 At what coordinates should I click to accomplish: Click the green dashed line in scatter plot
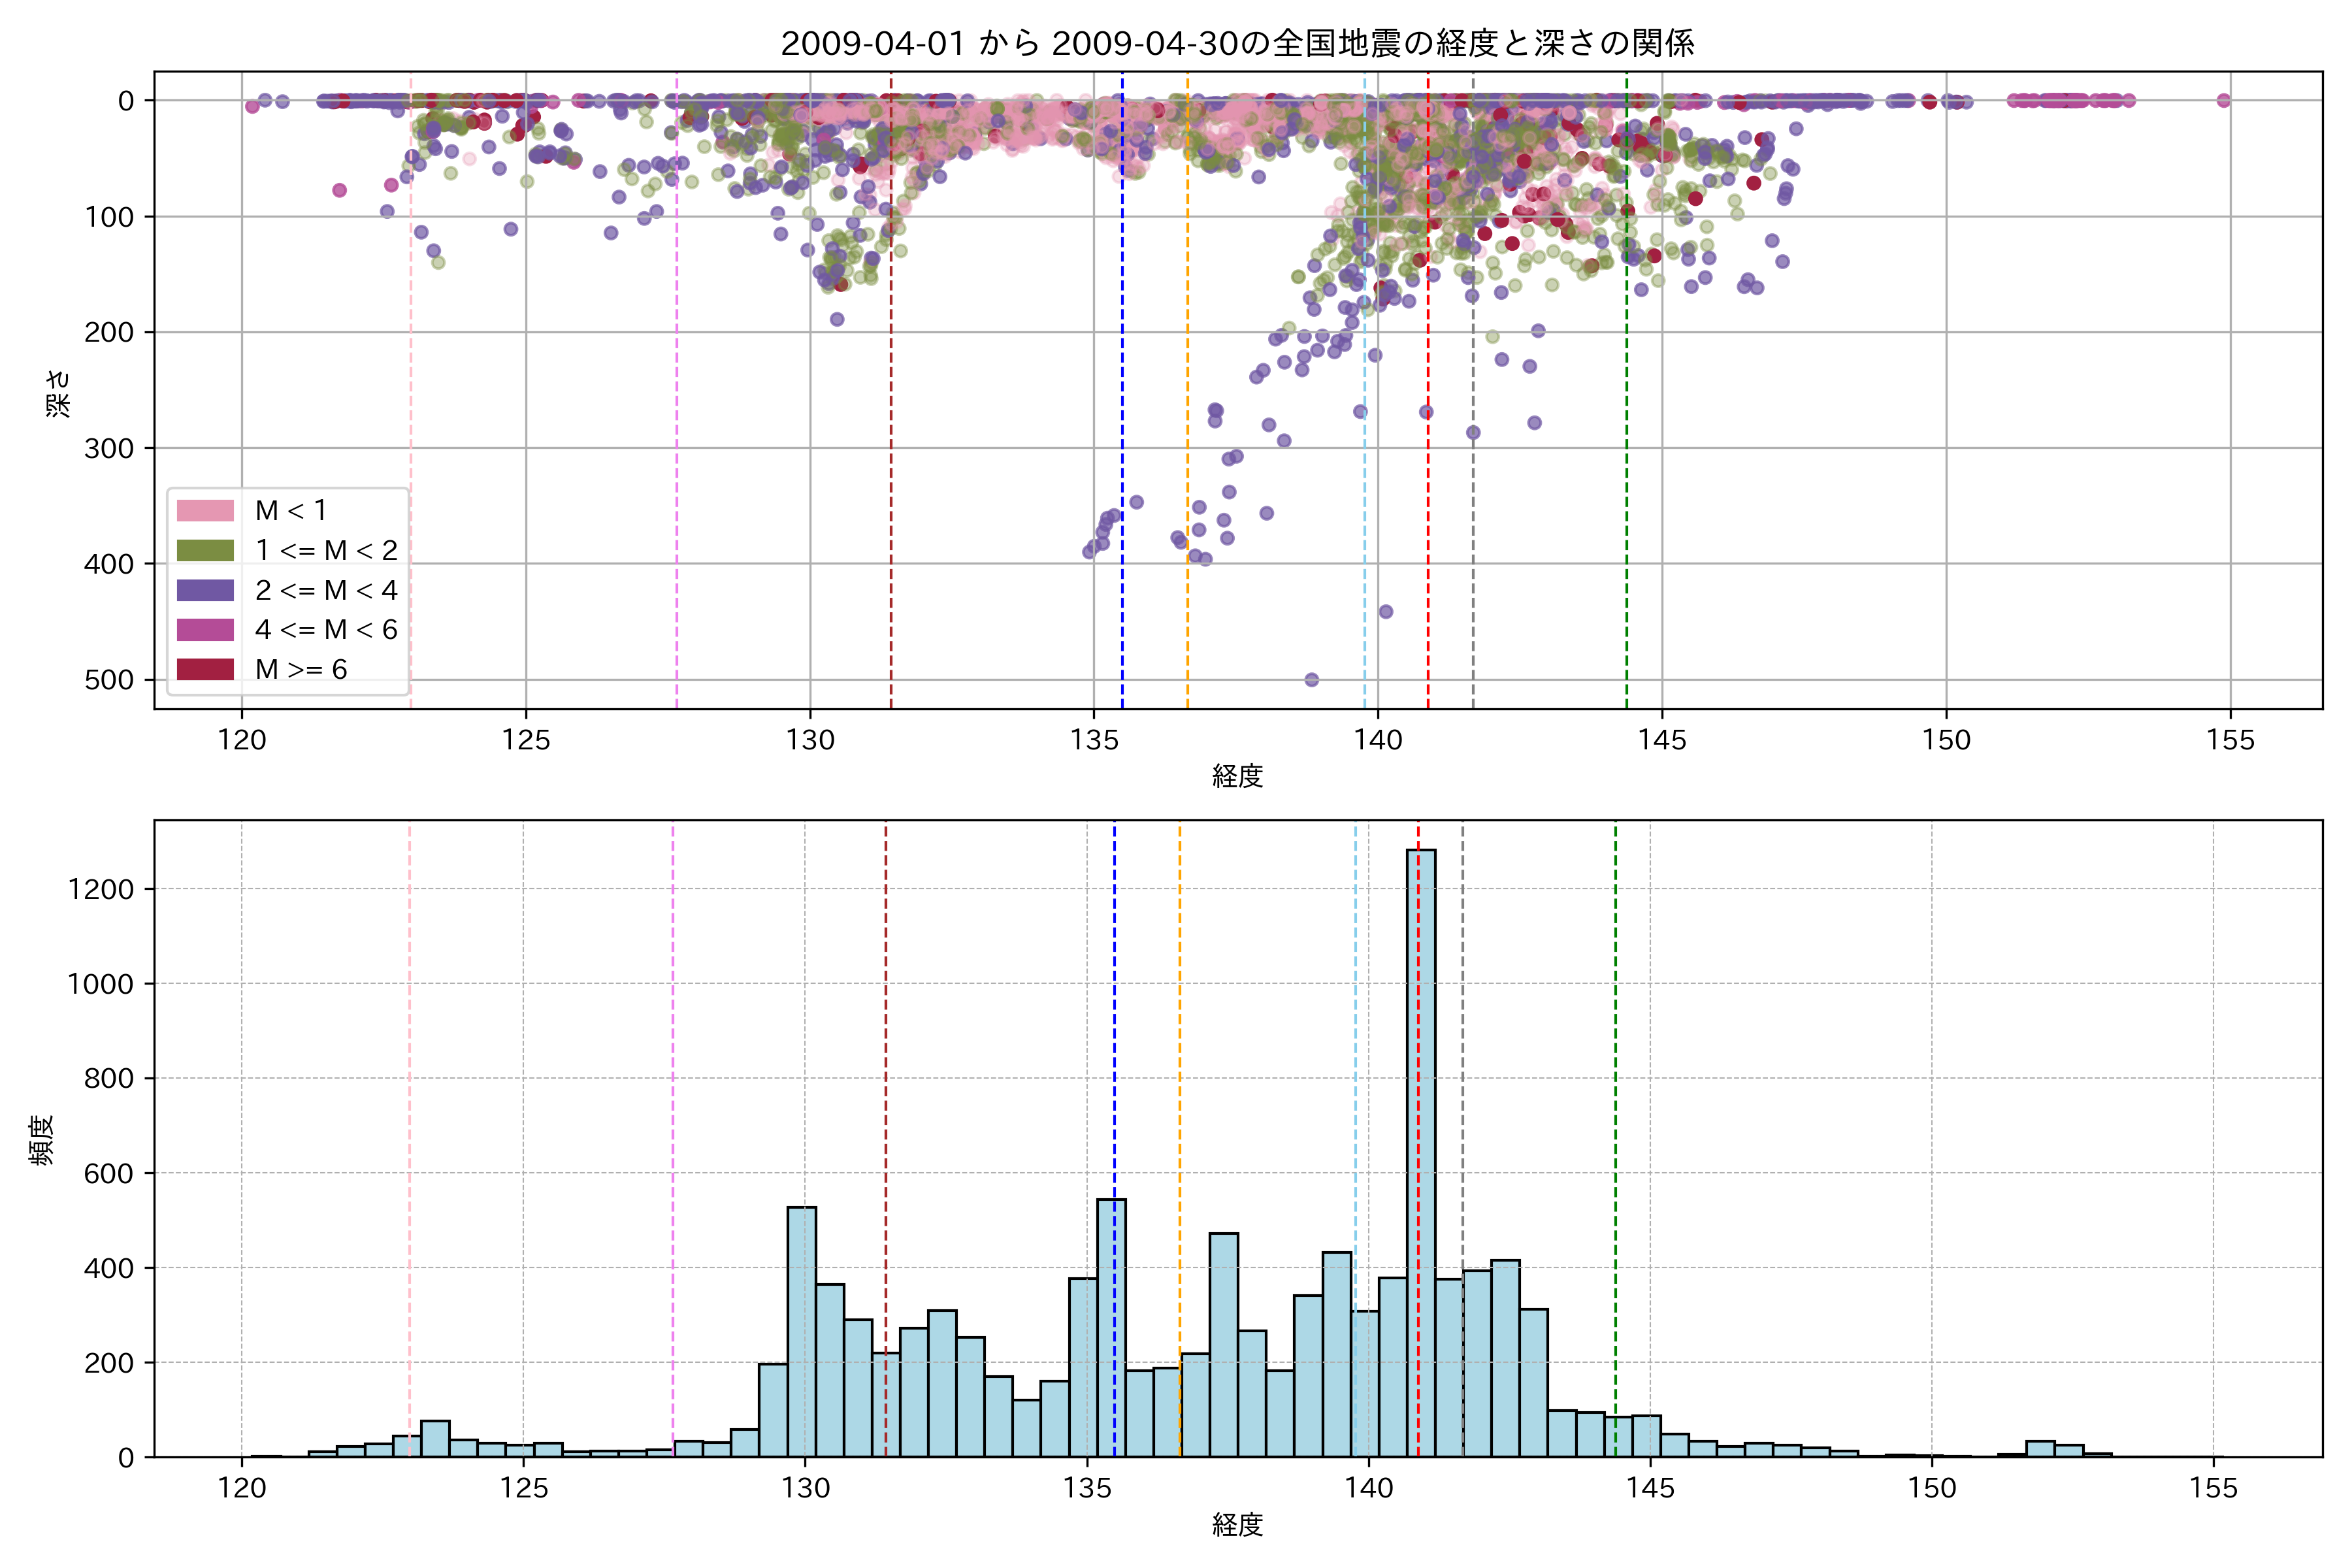click(1626, 400)
